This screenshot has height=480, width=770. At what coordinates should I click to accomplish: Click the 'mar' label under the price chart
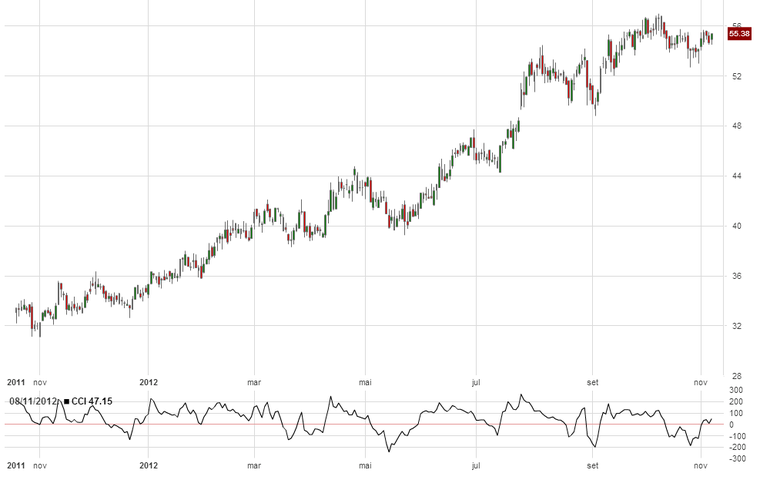254,381
